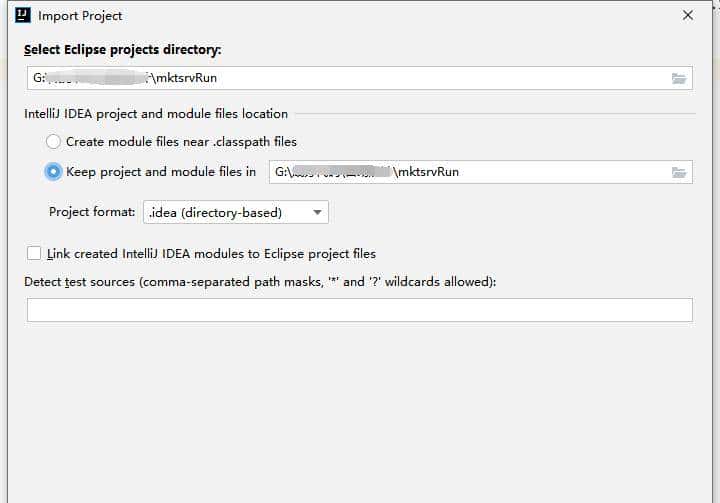Choose 'Keep project and module files in' radio
720x503 pixels.
53,172
